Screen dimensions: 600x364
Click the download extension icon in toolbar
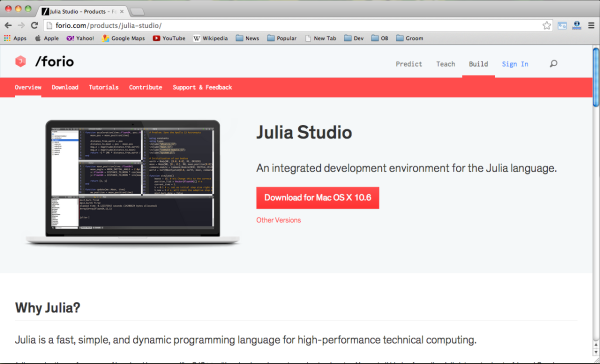pyautogui.click(x=577, y=26)
